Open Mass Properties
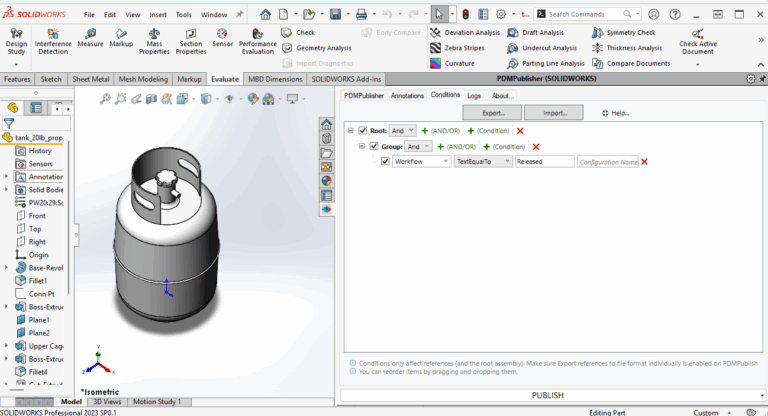 (154, 42)
